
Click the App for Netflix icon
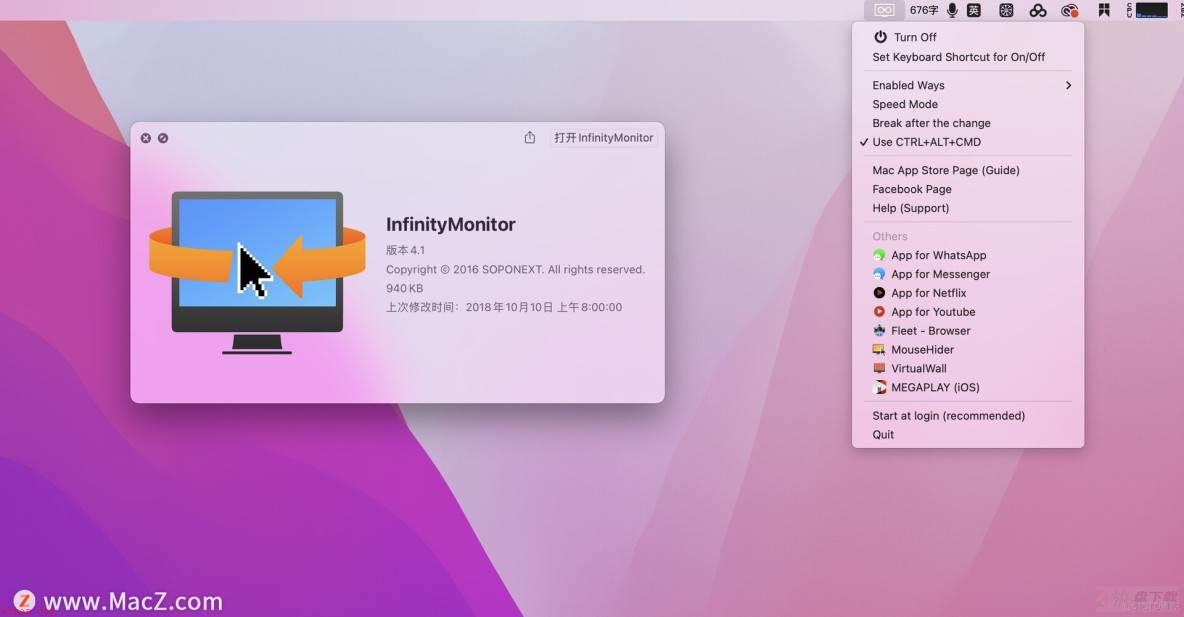click(879, 293)
